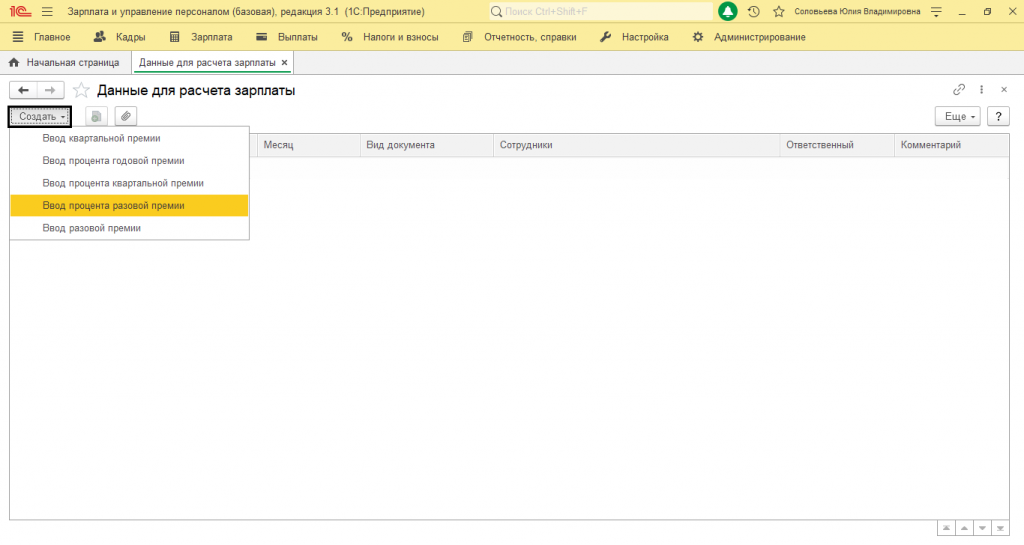Go back with the left arrow button
Screen dimensions: 1024x545
[x=24, y=90]
